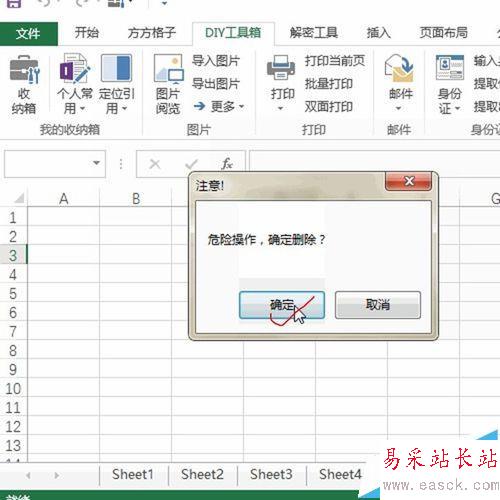The height and width of the screenshot is (500, 500).
Task: Click 双面打印
Action: (x=329, y=107)
